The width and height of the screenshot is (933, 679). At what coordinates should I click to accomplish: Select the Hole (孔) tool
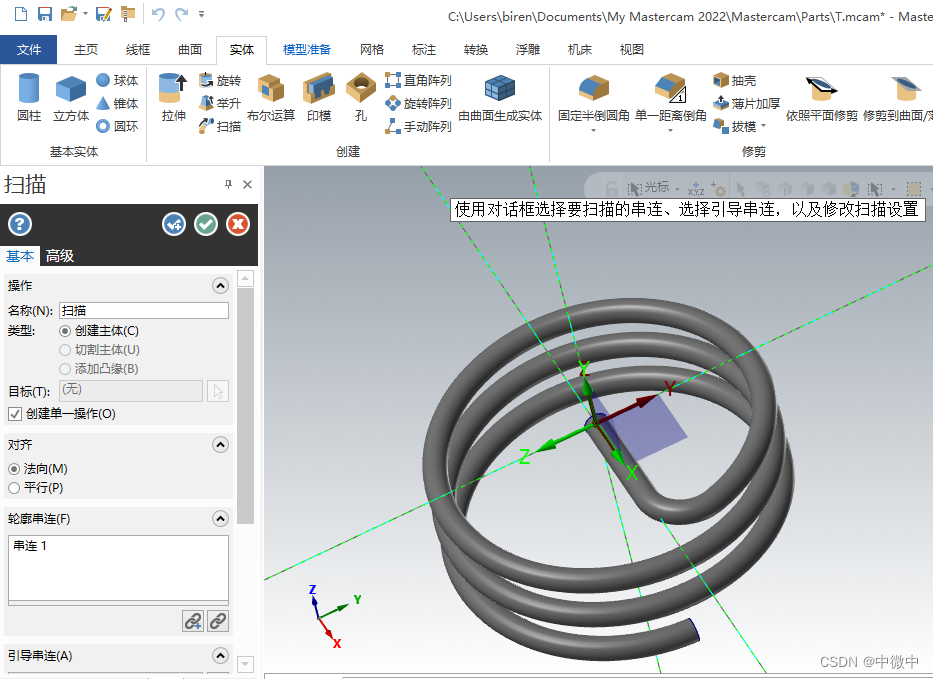click(x=361, y=97)
